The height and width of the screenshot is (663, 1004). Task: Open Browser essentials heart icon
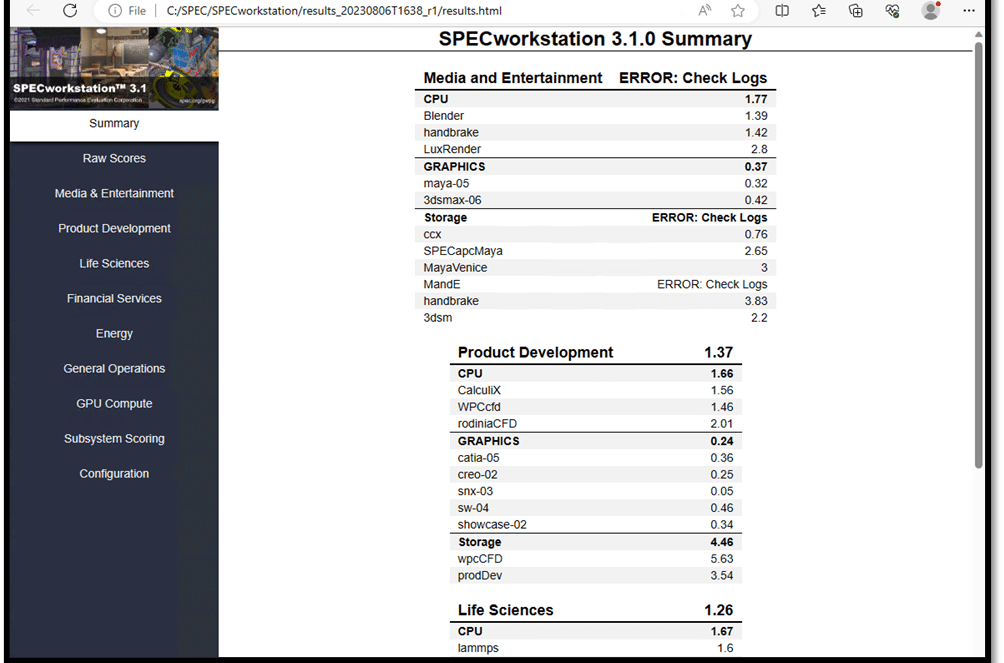[893, 11]
